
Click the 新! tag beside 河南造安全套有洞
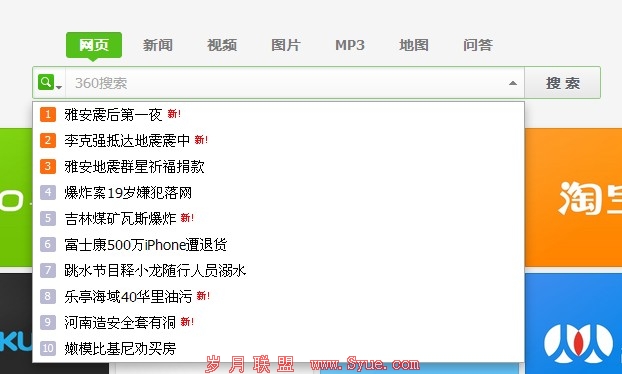click(x=187, y=322)
